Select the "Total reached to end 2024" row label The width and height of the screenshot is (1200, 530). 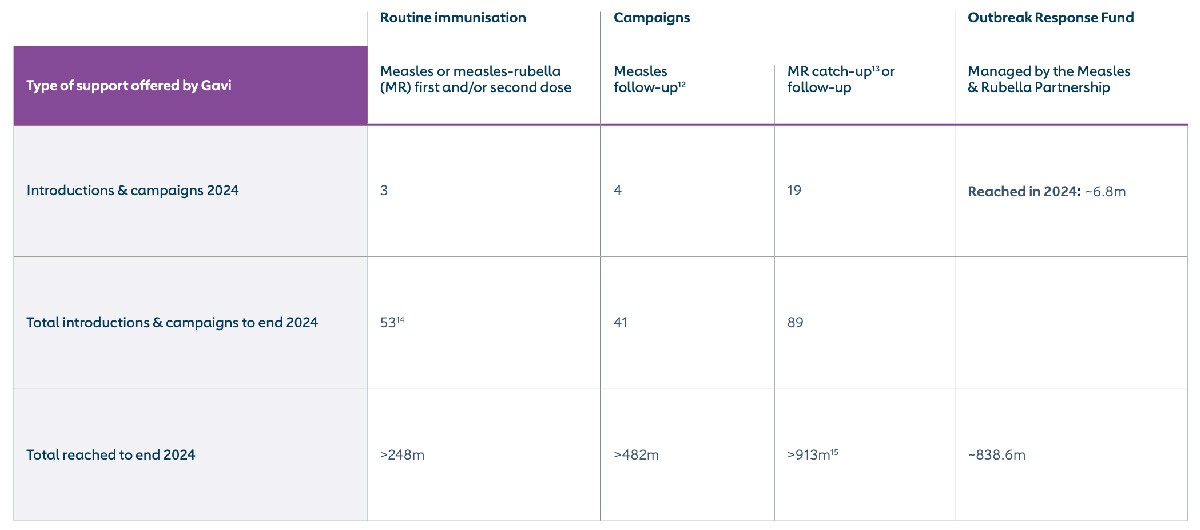point(111,455)
